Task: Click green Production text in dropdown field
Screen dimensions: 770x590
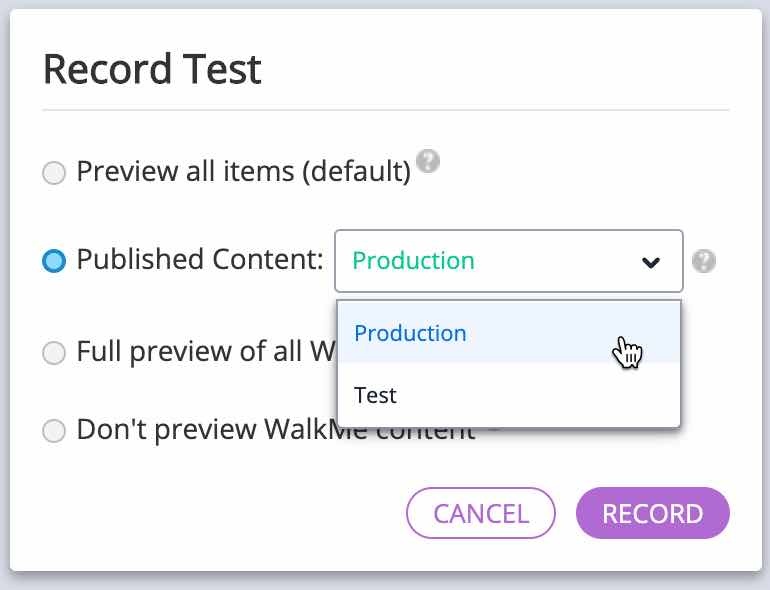Action: (413, 260)
